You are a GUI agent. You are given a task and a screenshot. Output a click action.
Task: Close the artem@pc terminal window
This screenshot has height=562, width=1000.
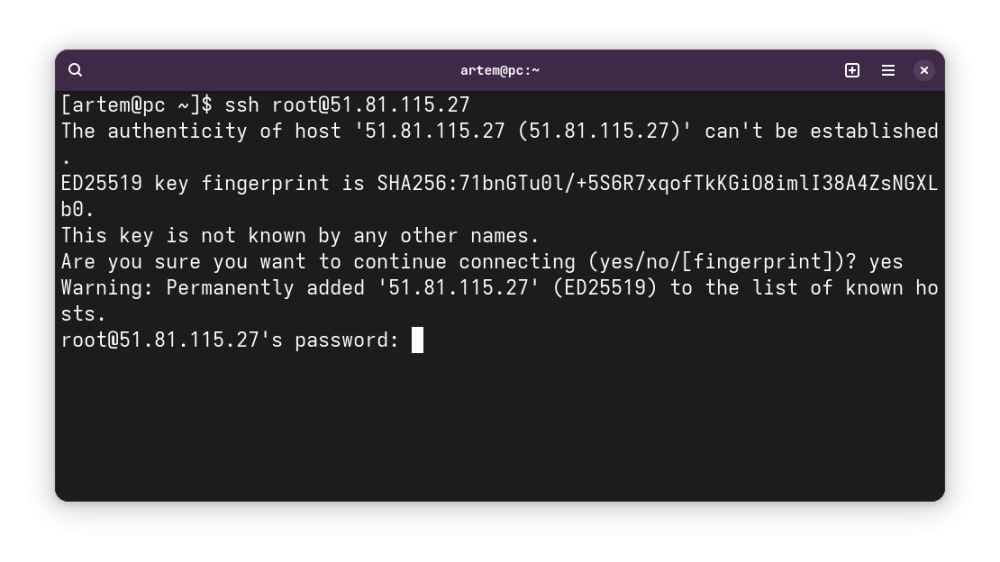[923, 70]
